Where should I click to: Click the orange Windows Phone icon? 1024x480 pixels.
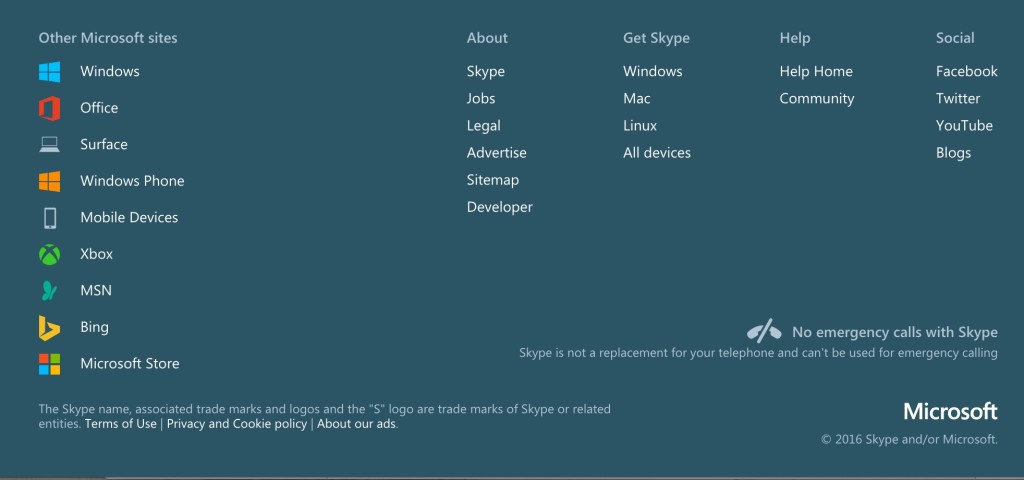click(49, 182)
